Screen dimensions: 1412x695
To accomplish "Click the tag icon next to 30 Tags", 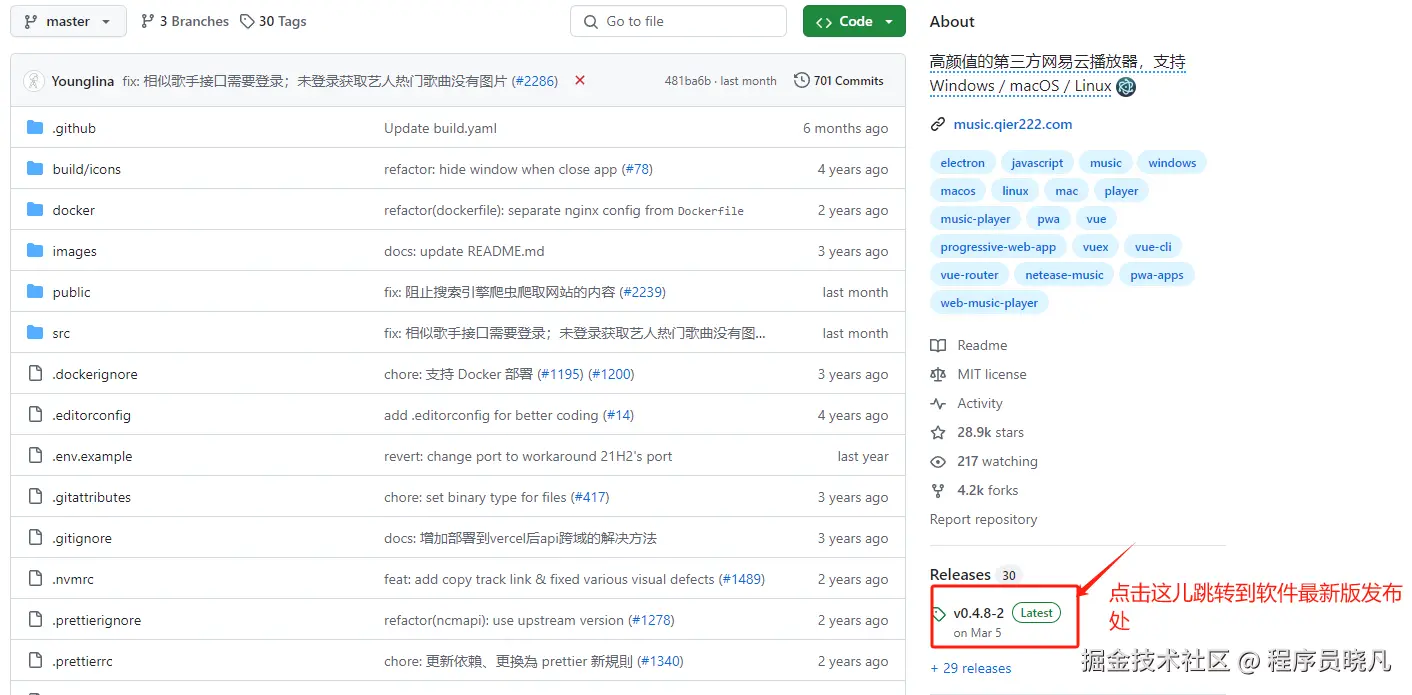I will pos(247,21).
